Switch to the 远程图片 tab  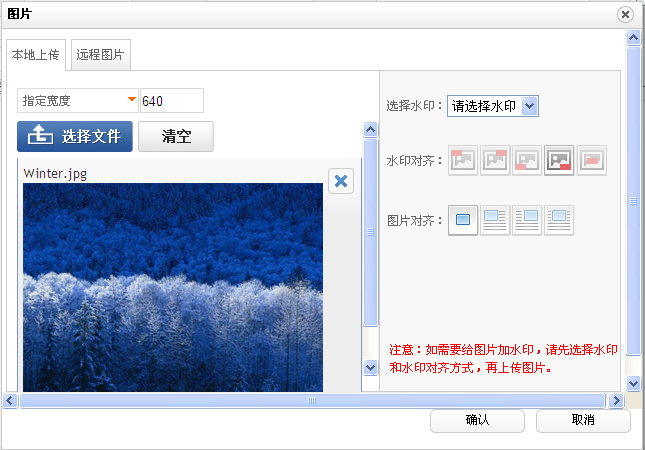(100, 56)
